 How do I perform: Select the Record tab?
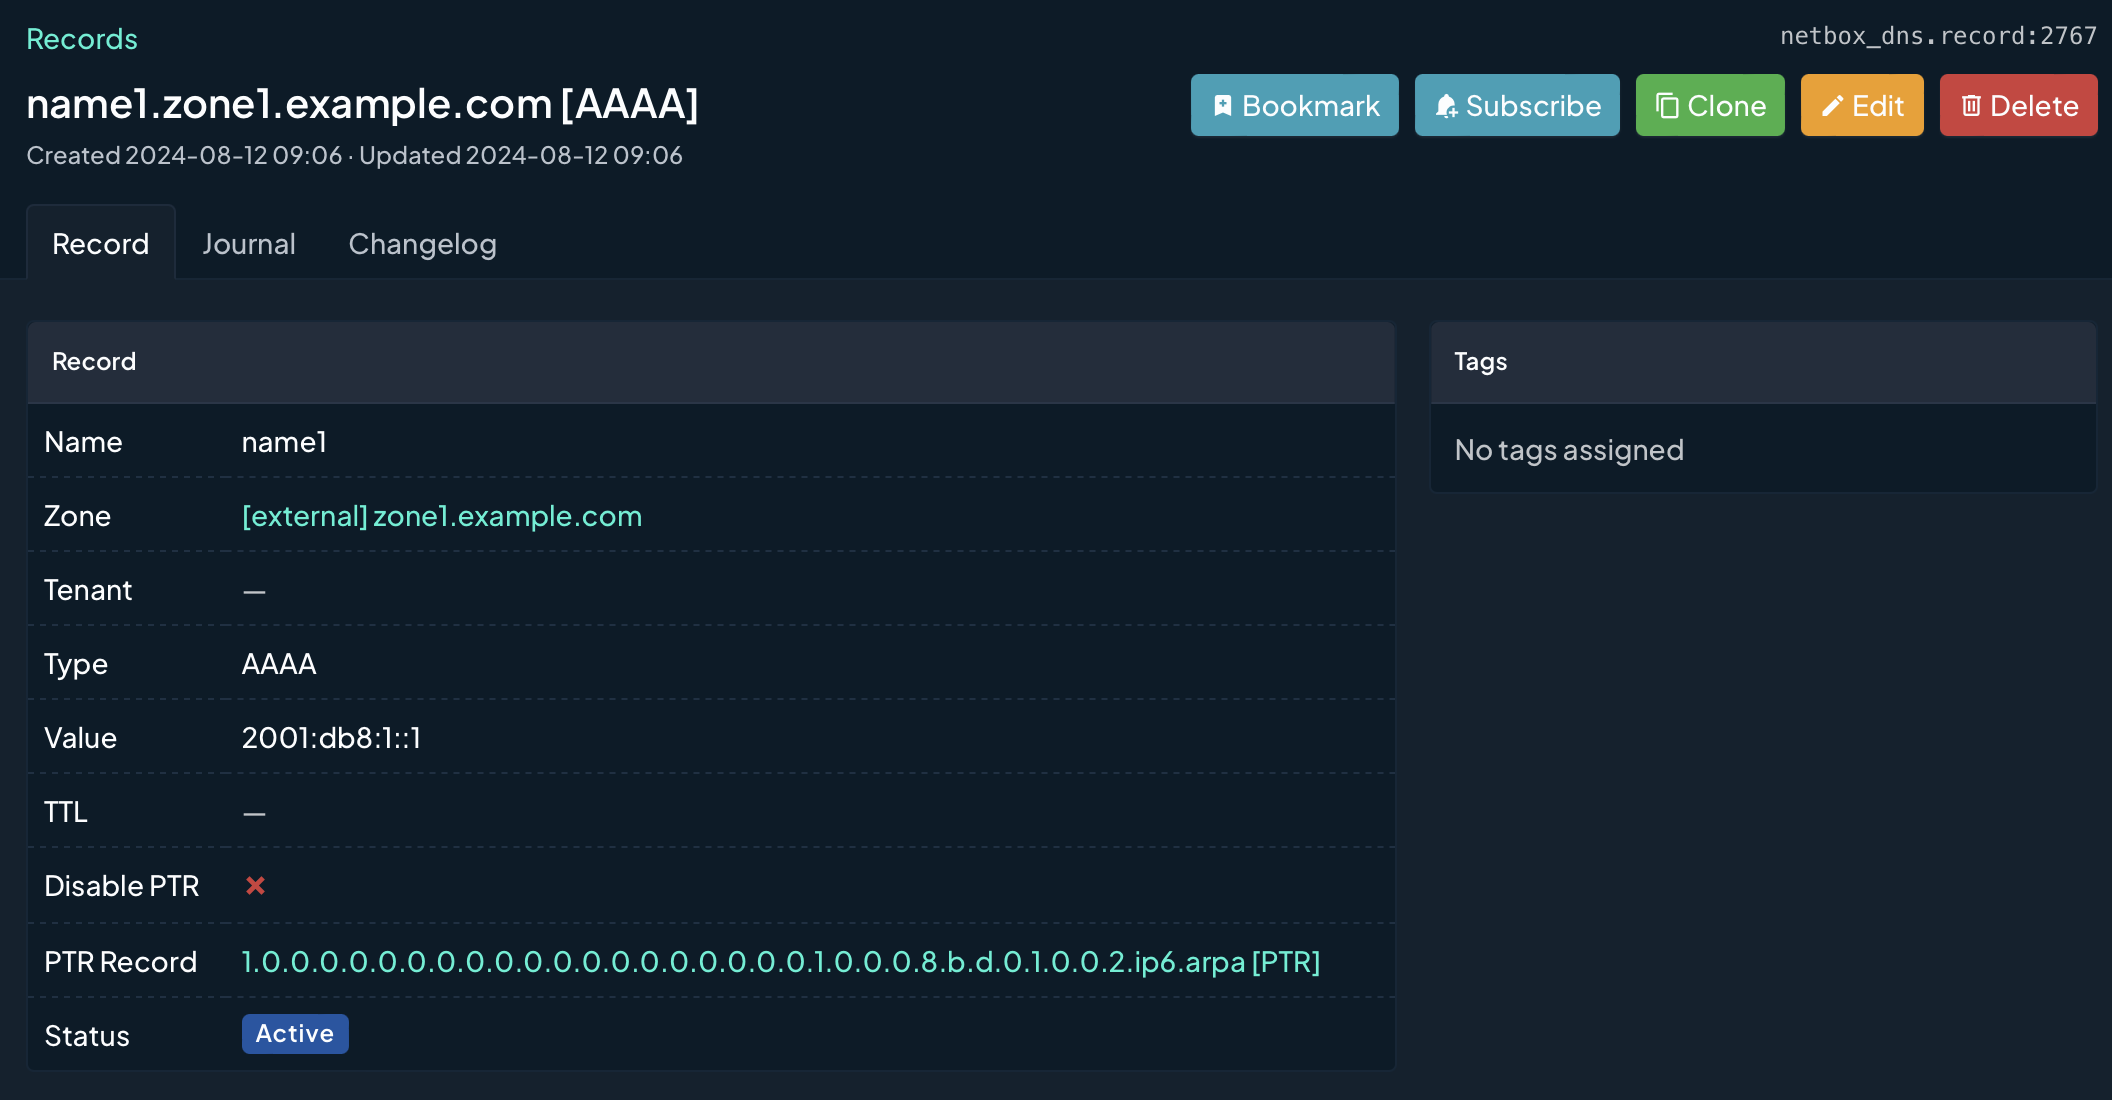101,244
